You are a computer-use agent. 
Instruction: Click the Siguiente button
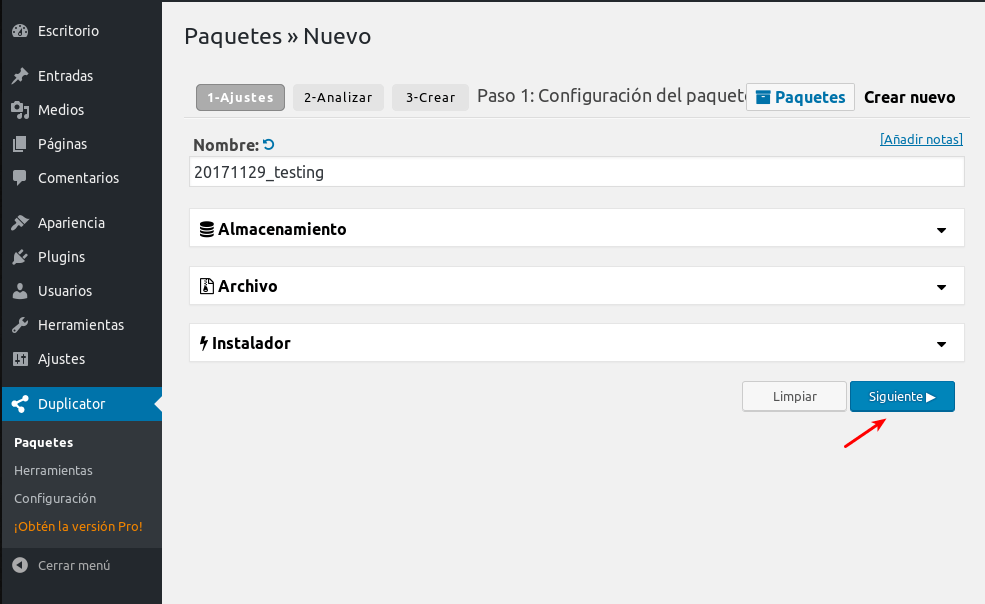point(901,397)
